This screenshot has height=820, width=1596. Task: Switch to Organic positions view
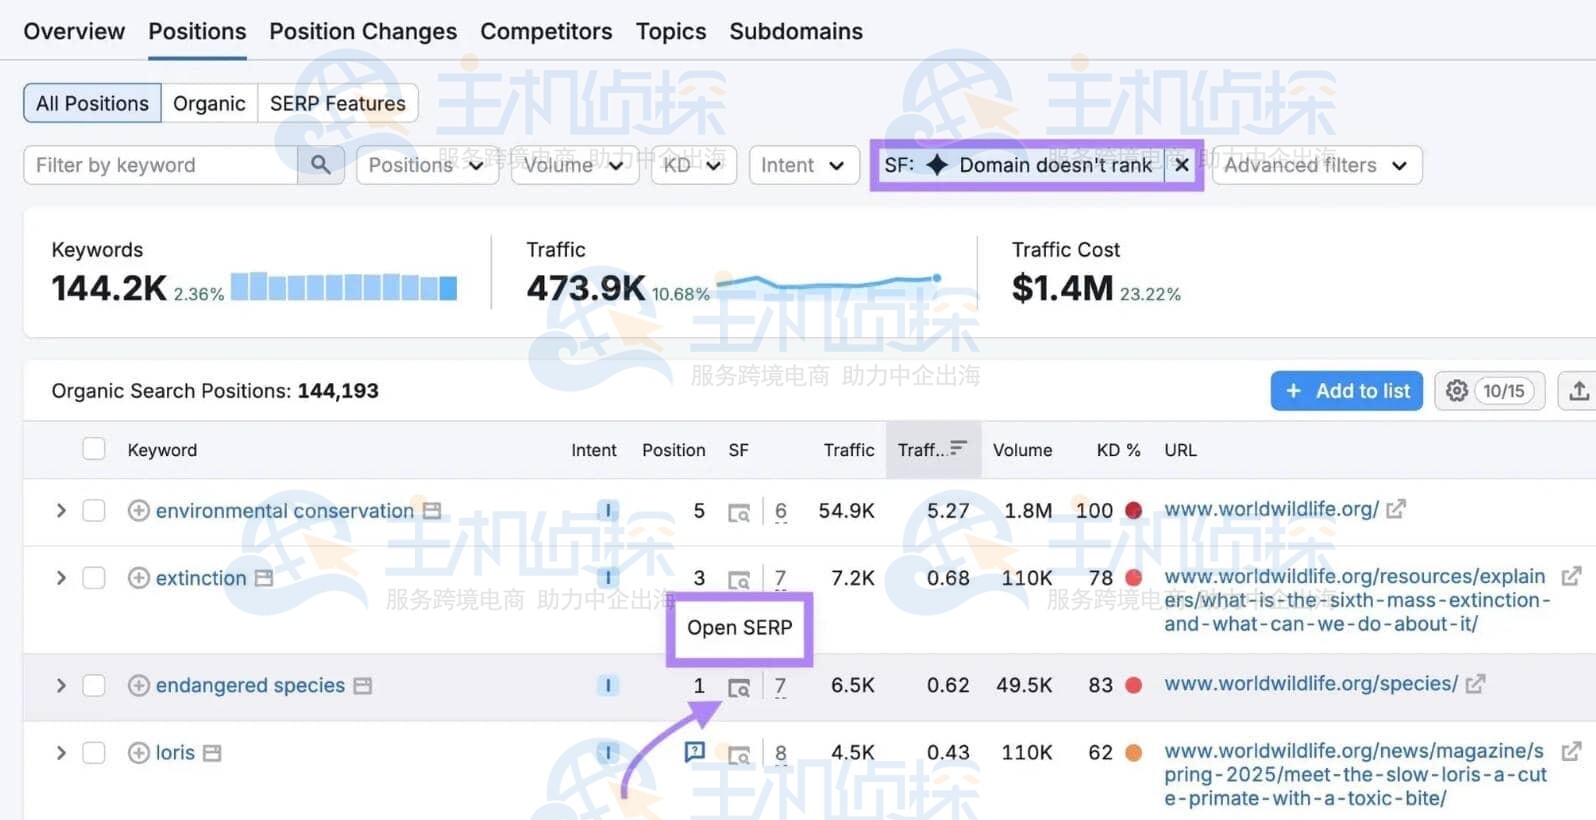[x=209, y=103]
